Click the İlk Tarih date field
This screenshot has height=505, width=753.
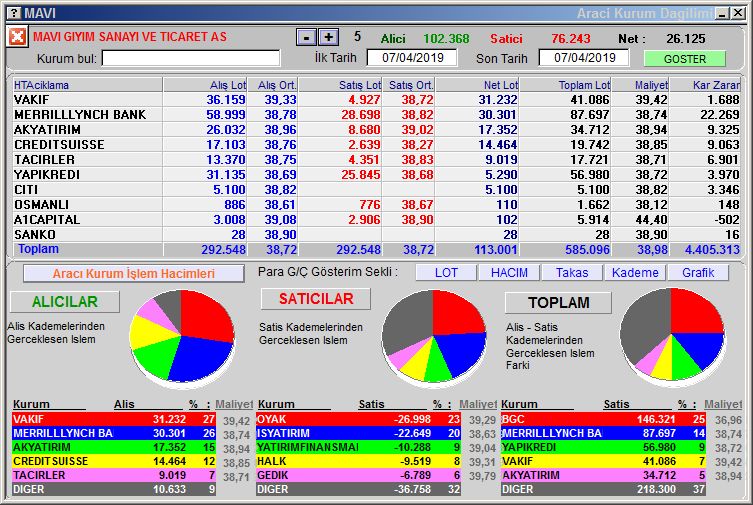[412, 58]
